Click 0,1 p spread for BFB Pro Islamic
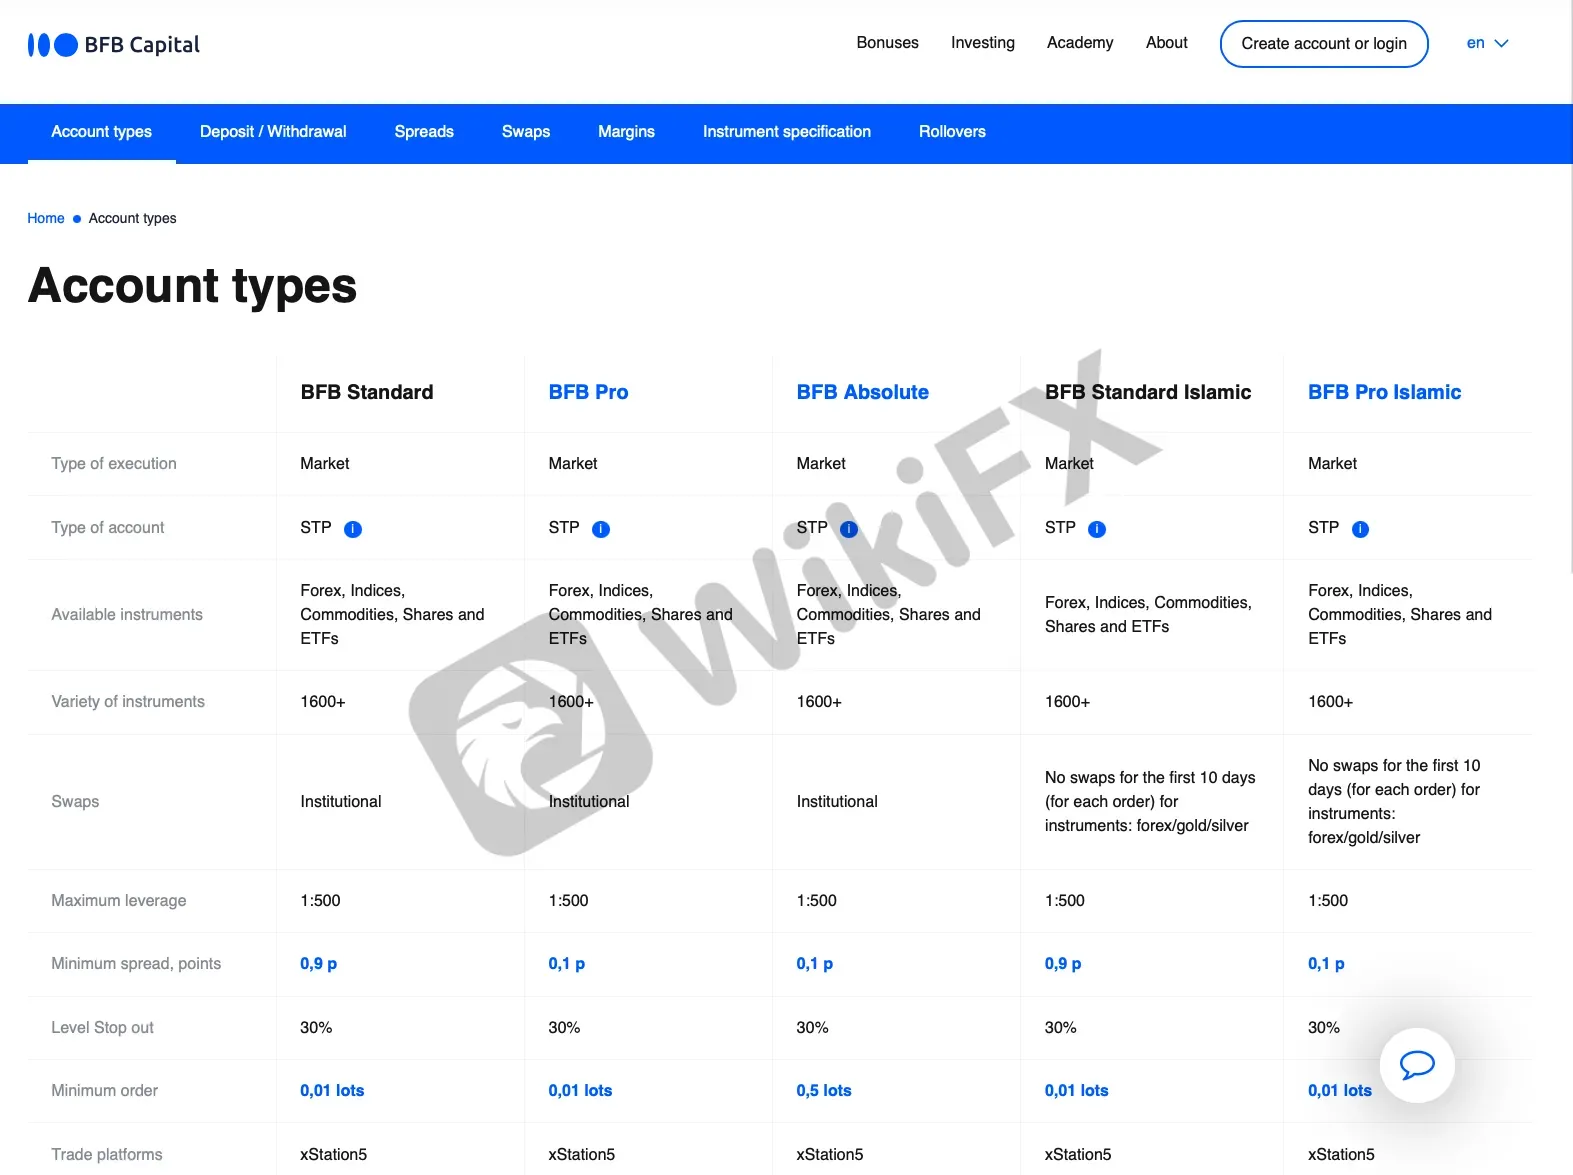Viewport: 1573px width, 1175px height. (1326, 964)
